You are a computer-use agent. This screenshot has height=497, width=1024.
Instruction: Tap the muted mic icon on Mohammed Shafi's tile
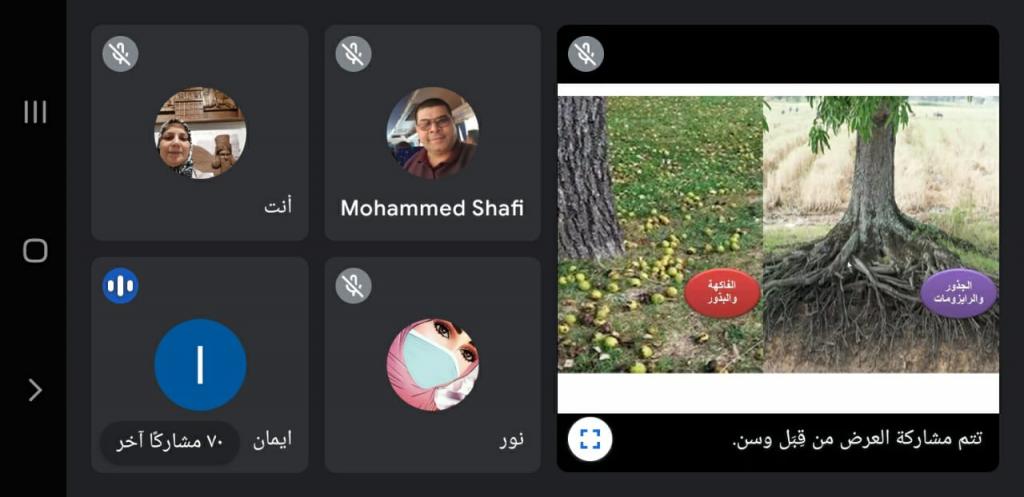(353, 54)
